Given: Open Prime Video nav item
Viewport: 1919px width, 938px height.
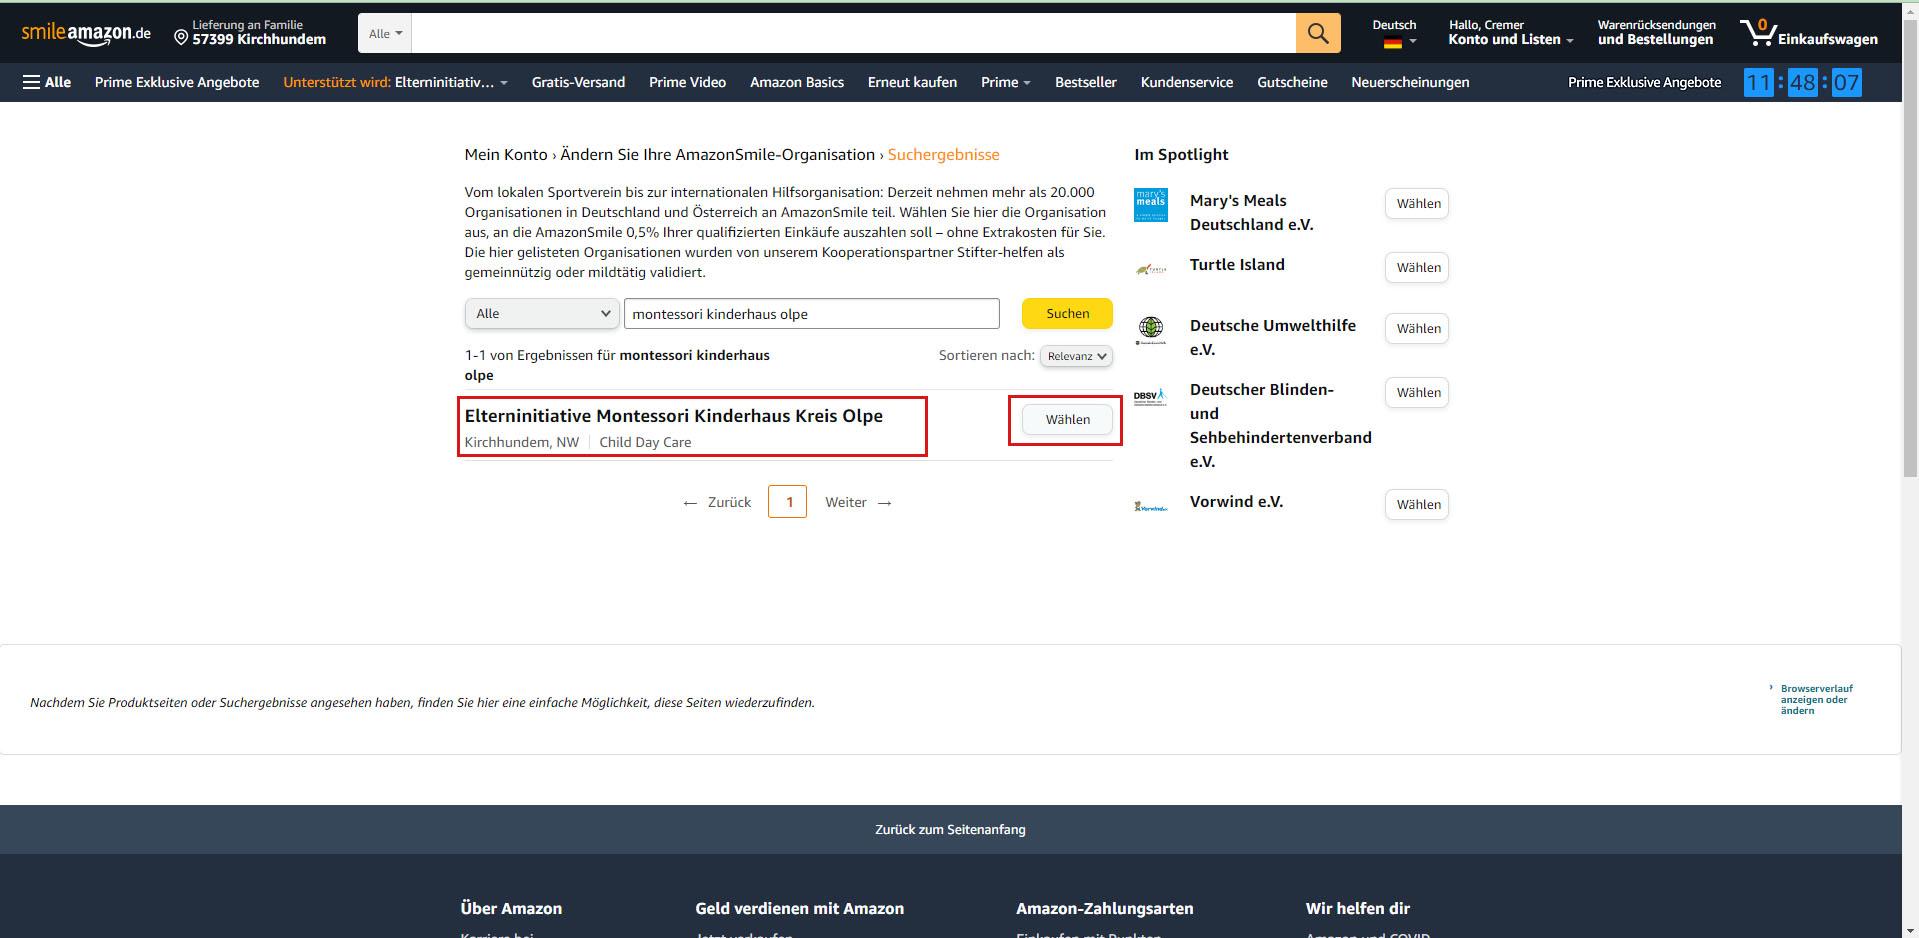Looking at the screenshot, I should coord(687,82).
